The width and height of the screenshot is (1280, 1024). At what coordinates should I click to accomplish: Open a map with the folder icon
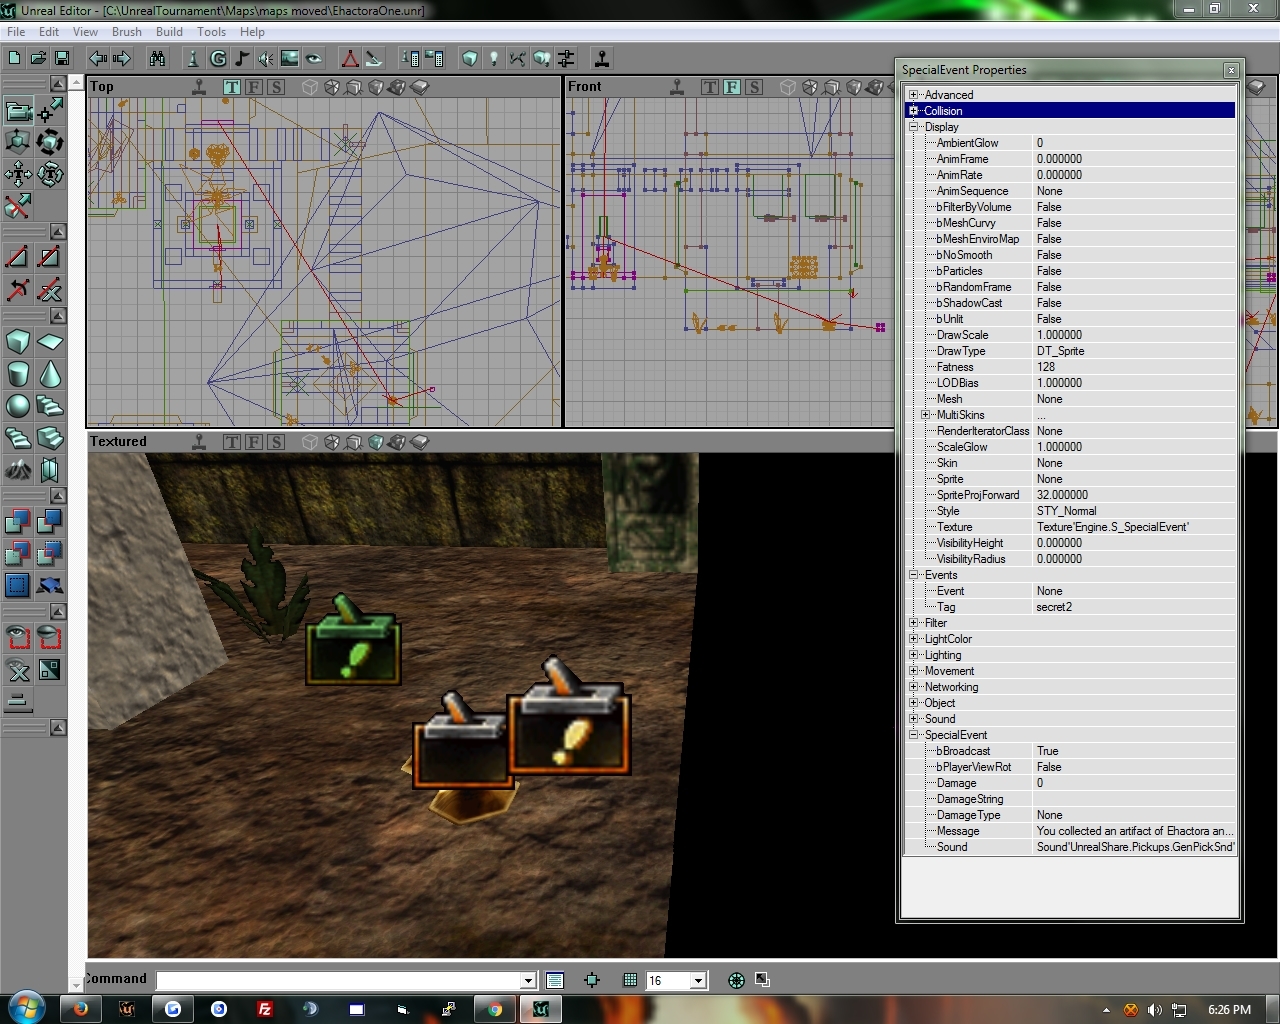click(x=38, y=58)
